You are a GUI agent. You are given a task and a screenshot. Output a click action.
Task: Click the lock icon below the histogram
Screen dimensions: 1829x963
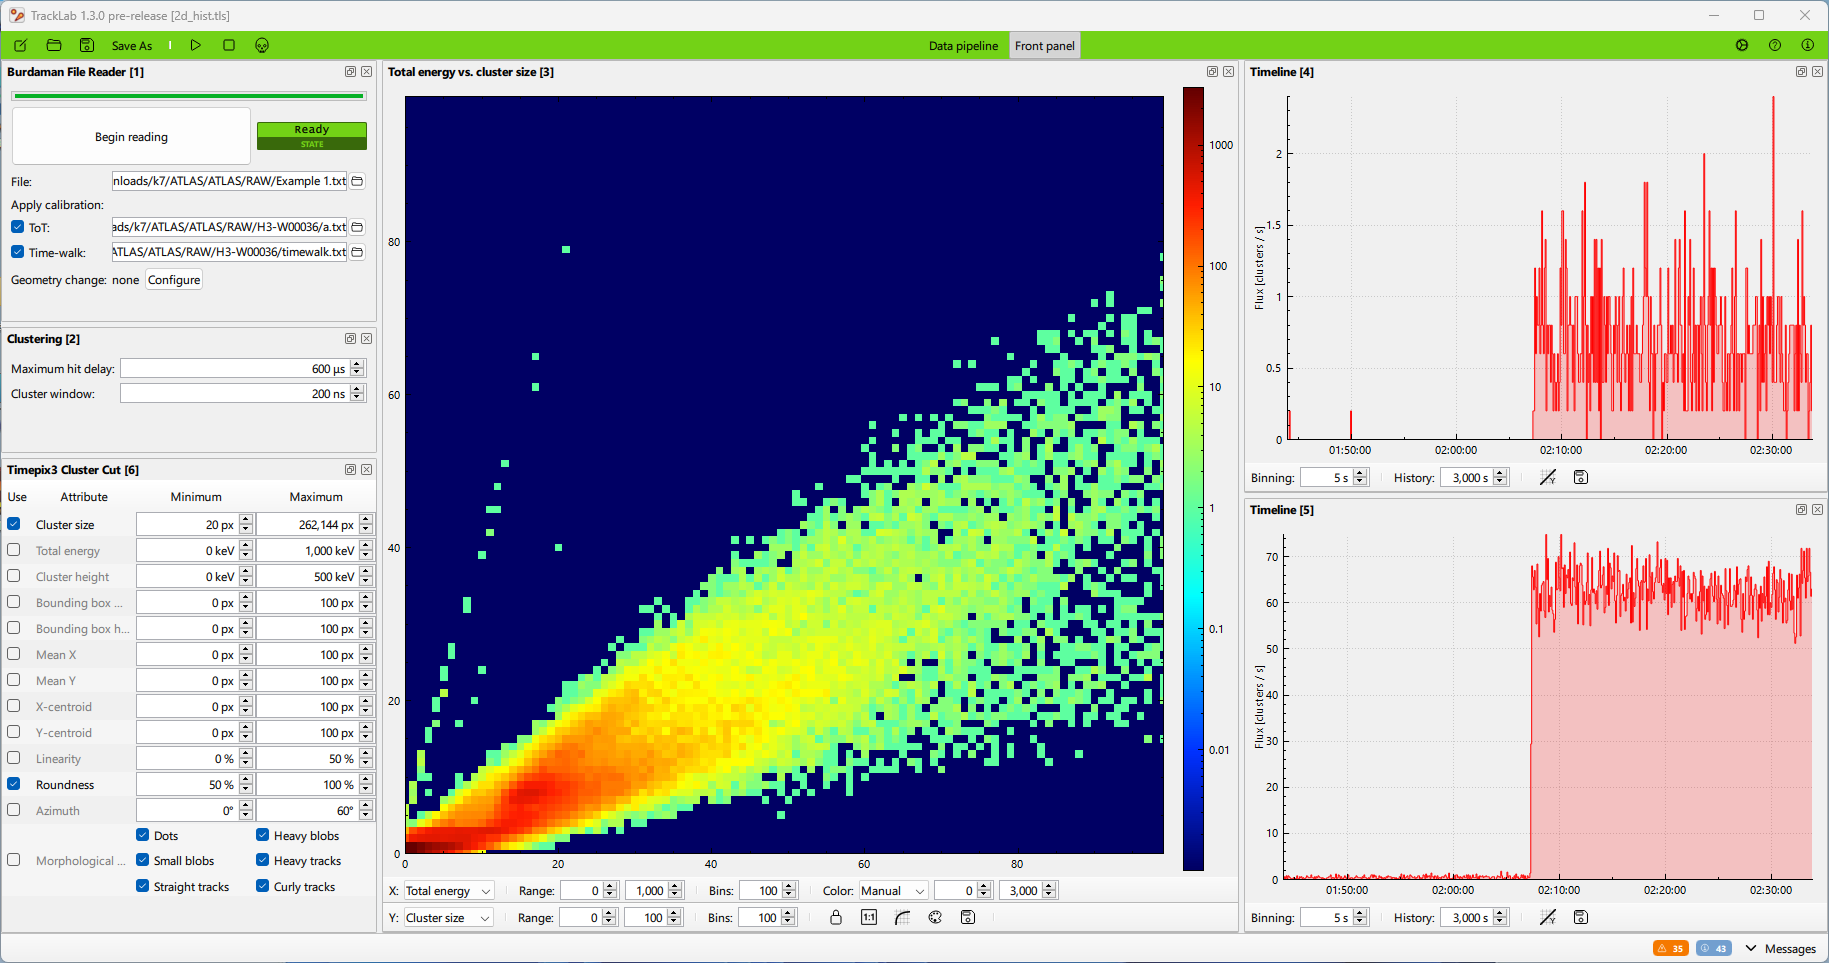(836, 917)
